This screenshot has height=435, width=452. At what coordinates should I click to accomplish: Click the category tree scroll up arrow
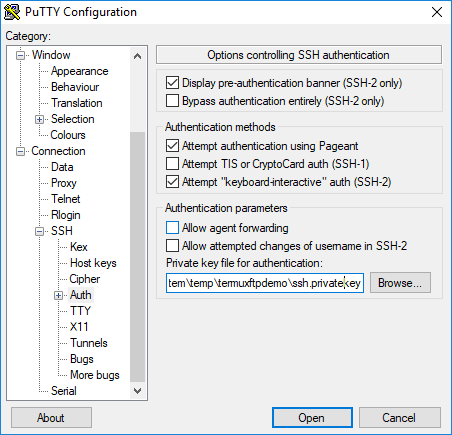pyautogui.click(x=137, y=56)
